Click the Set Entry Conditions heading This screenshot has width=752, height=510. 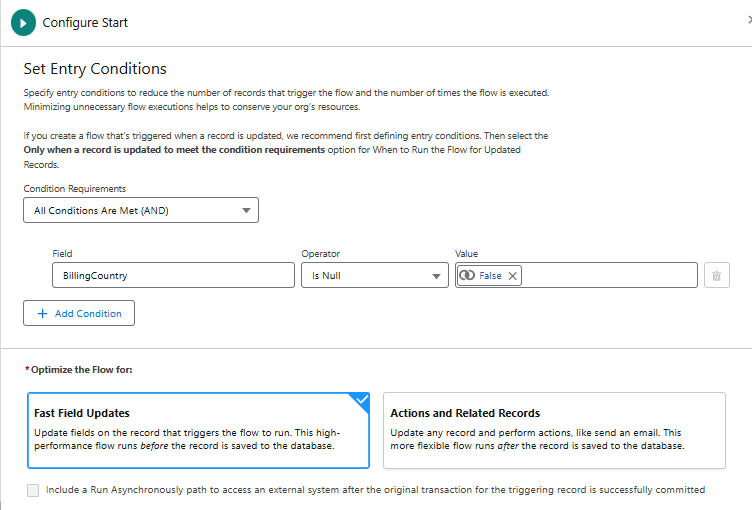coord(95,69)
